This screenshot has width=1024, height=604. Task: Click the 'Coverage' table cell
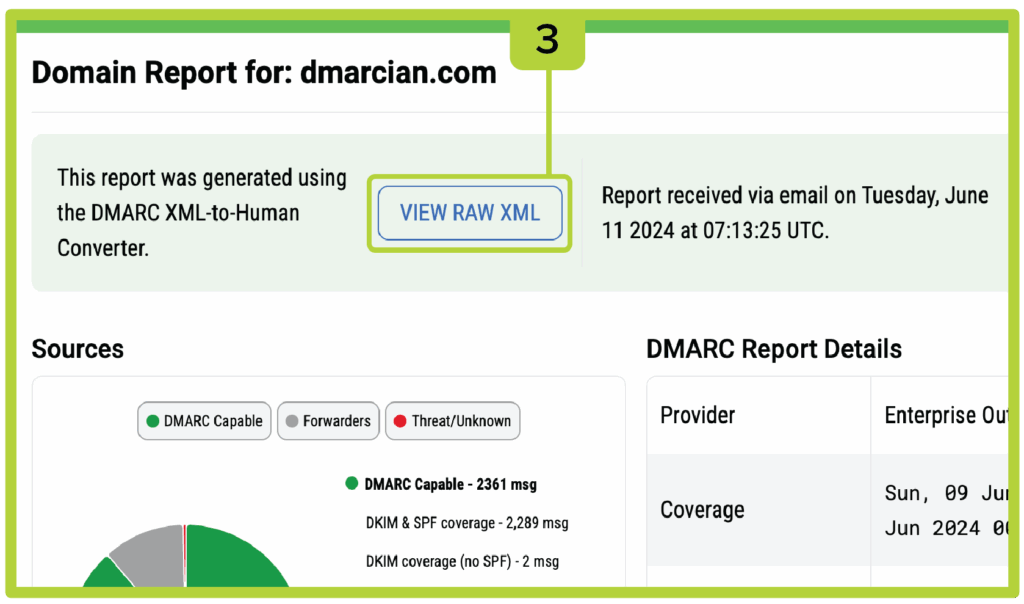click(759, 510)
